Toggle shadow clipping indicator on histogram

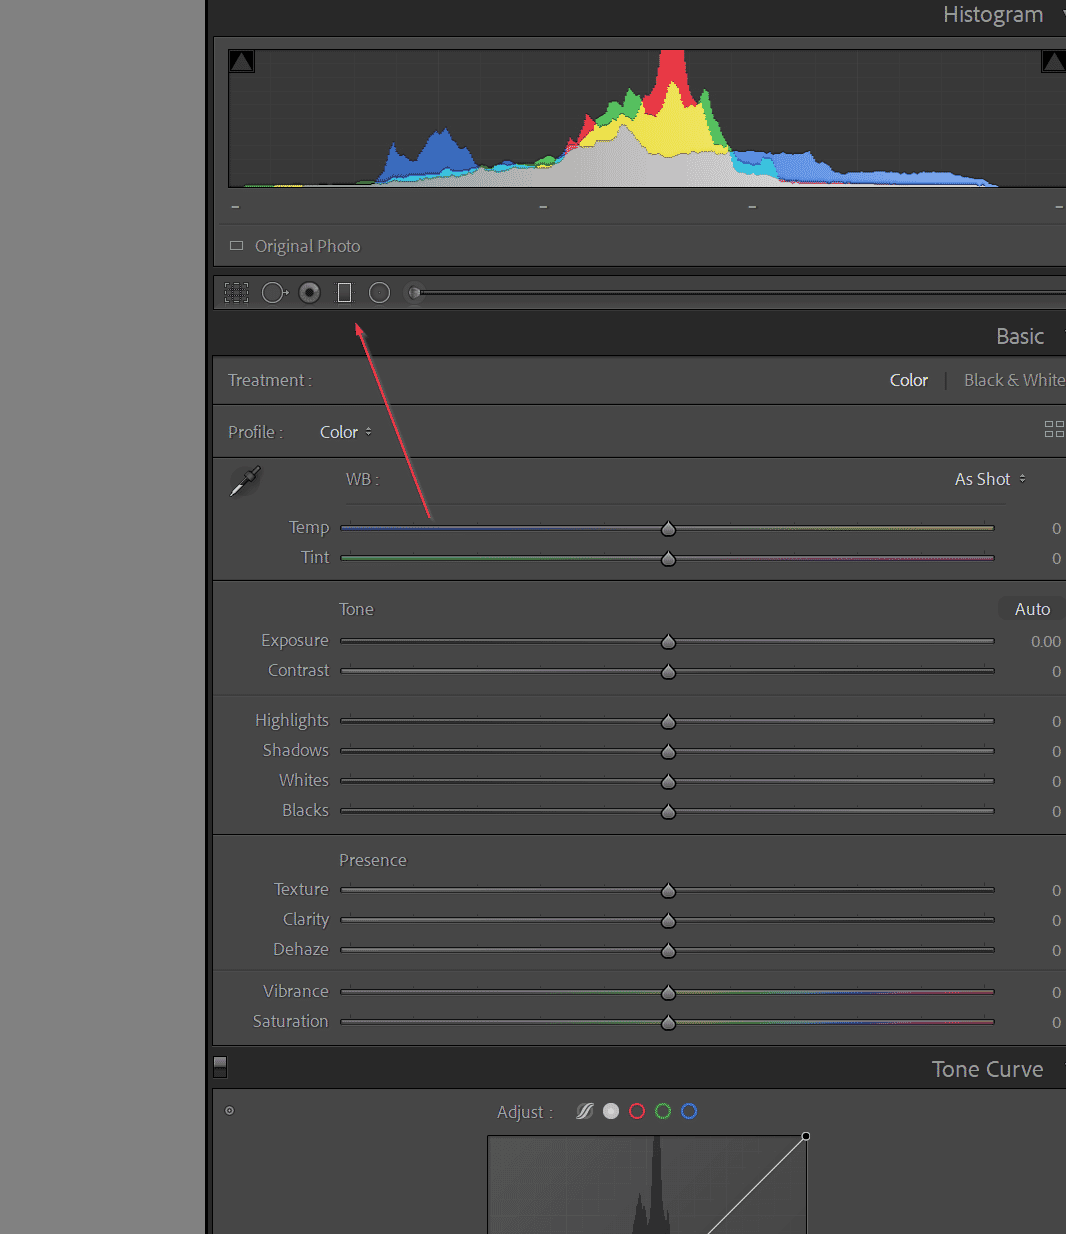point(241,60)
